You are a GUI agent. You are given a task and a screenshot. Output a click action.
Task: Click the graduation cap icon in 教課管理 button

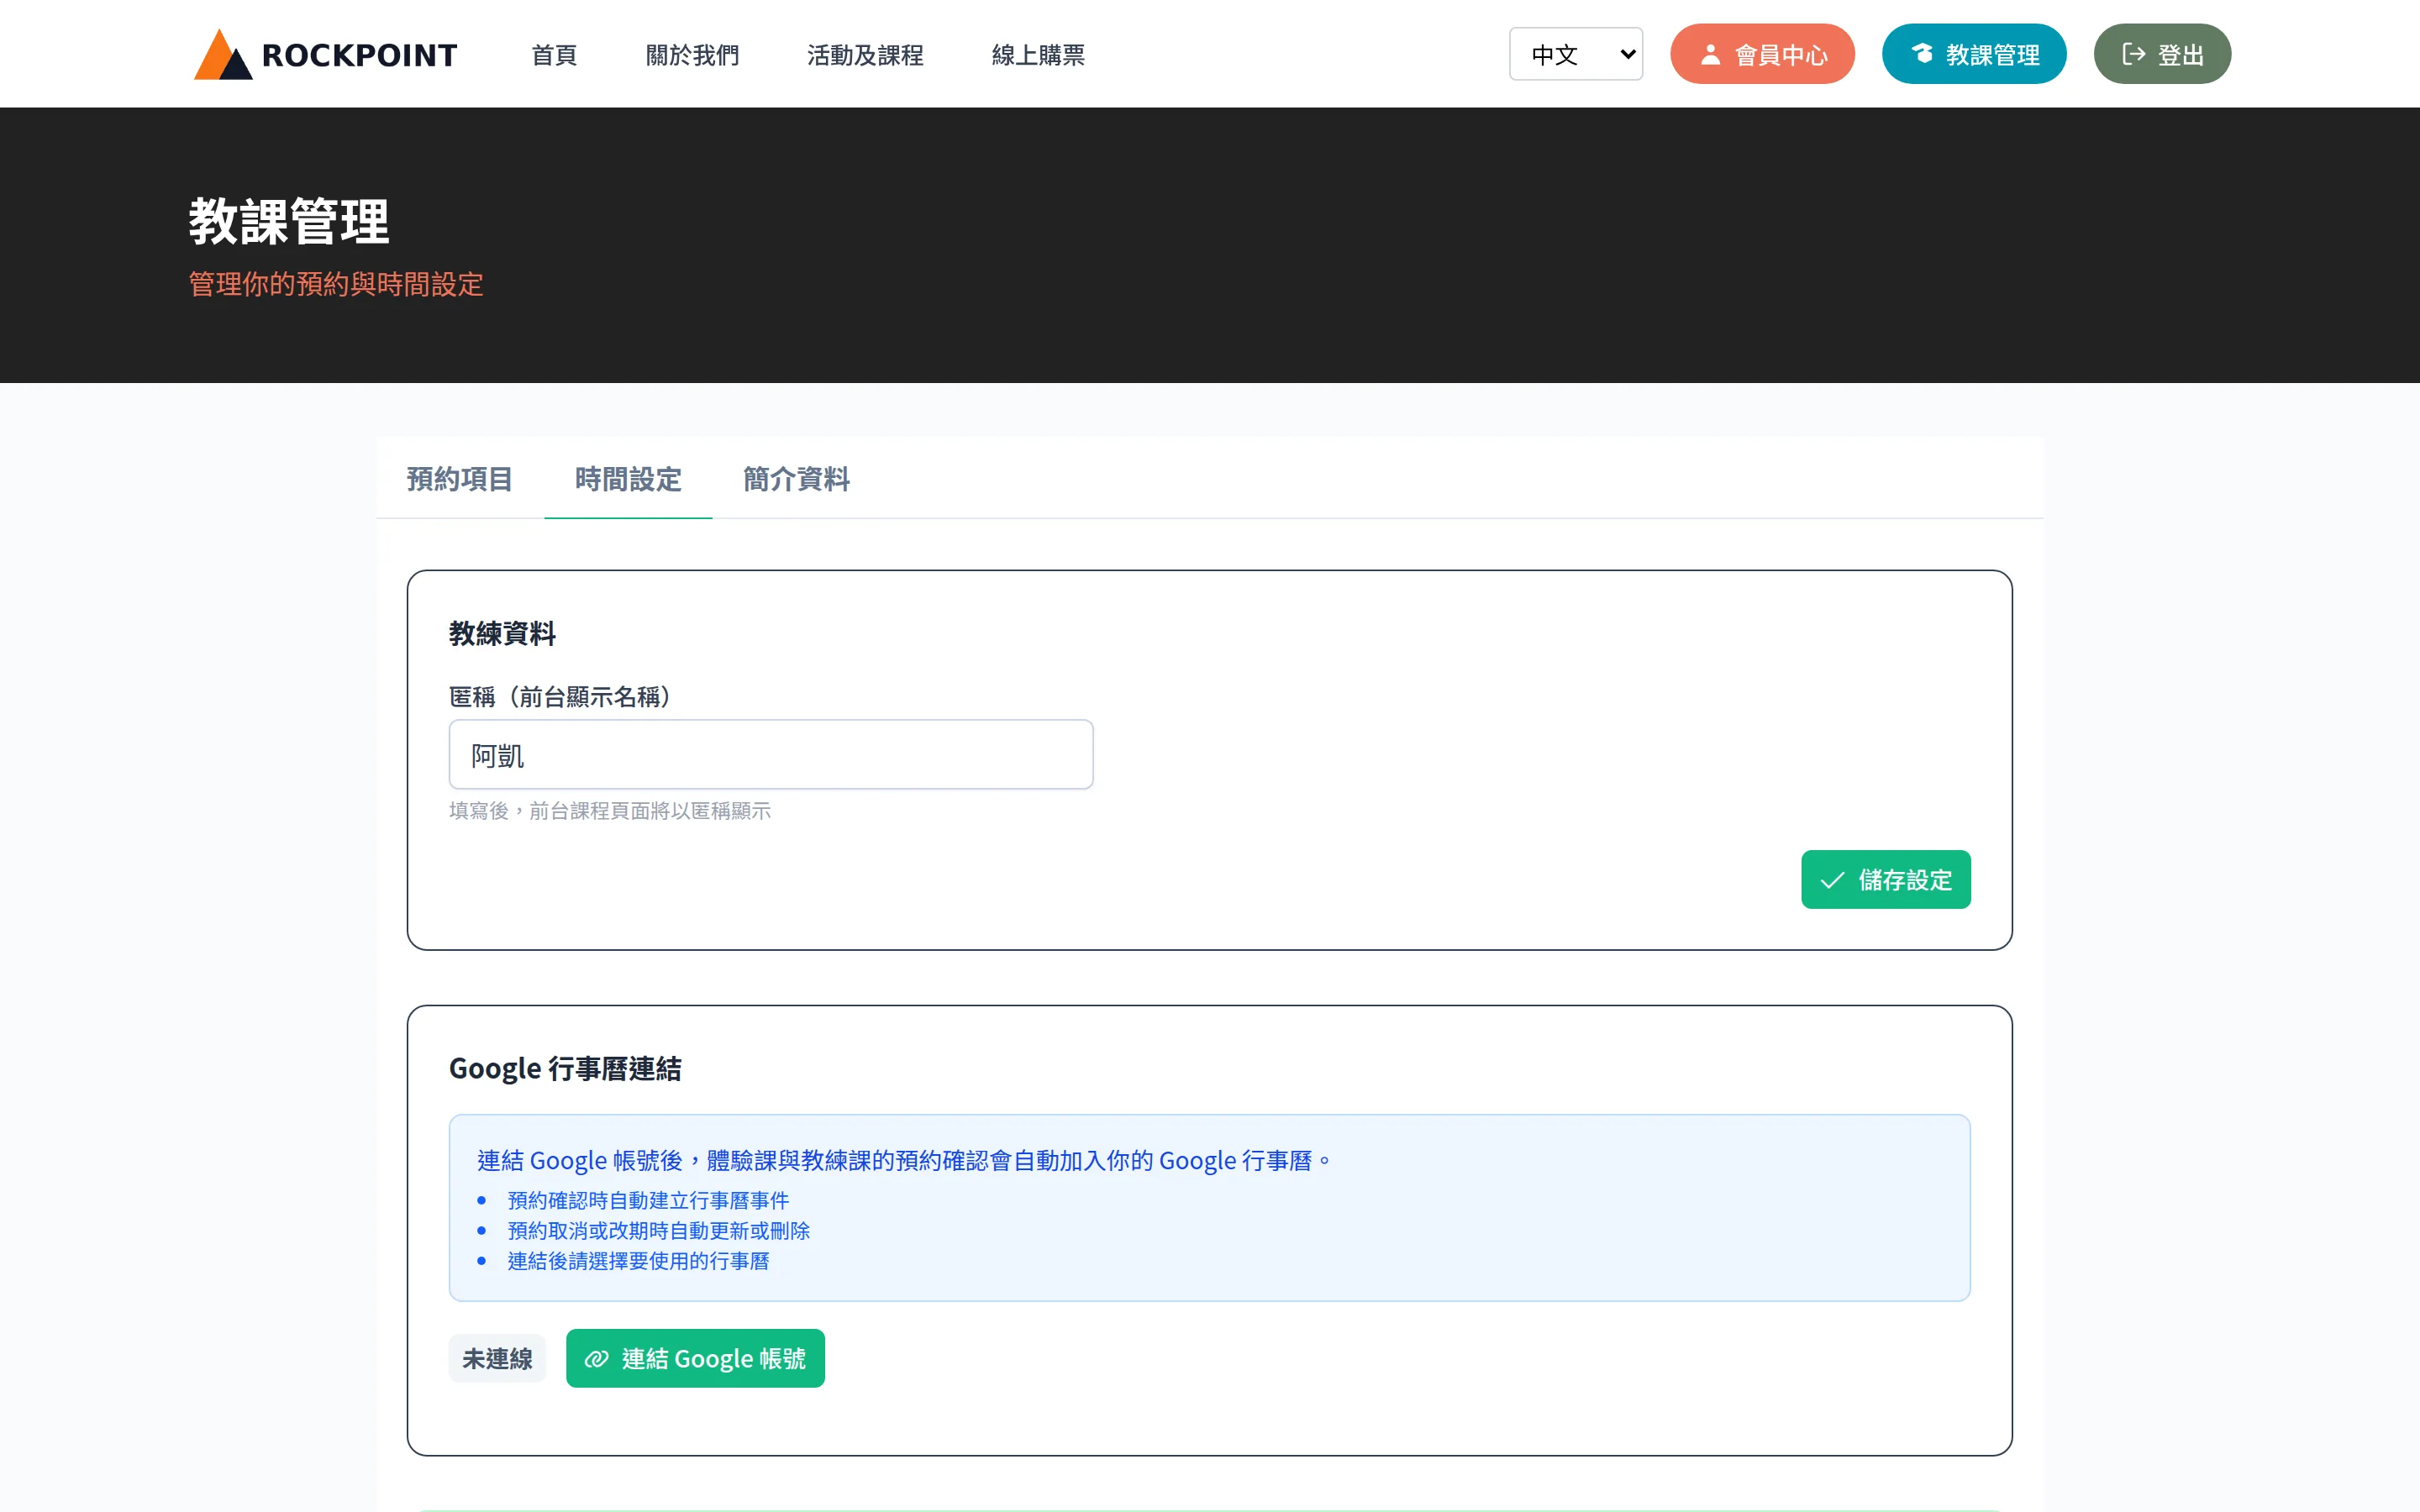[1922, 54]
